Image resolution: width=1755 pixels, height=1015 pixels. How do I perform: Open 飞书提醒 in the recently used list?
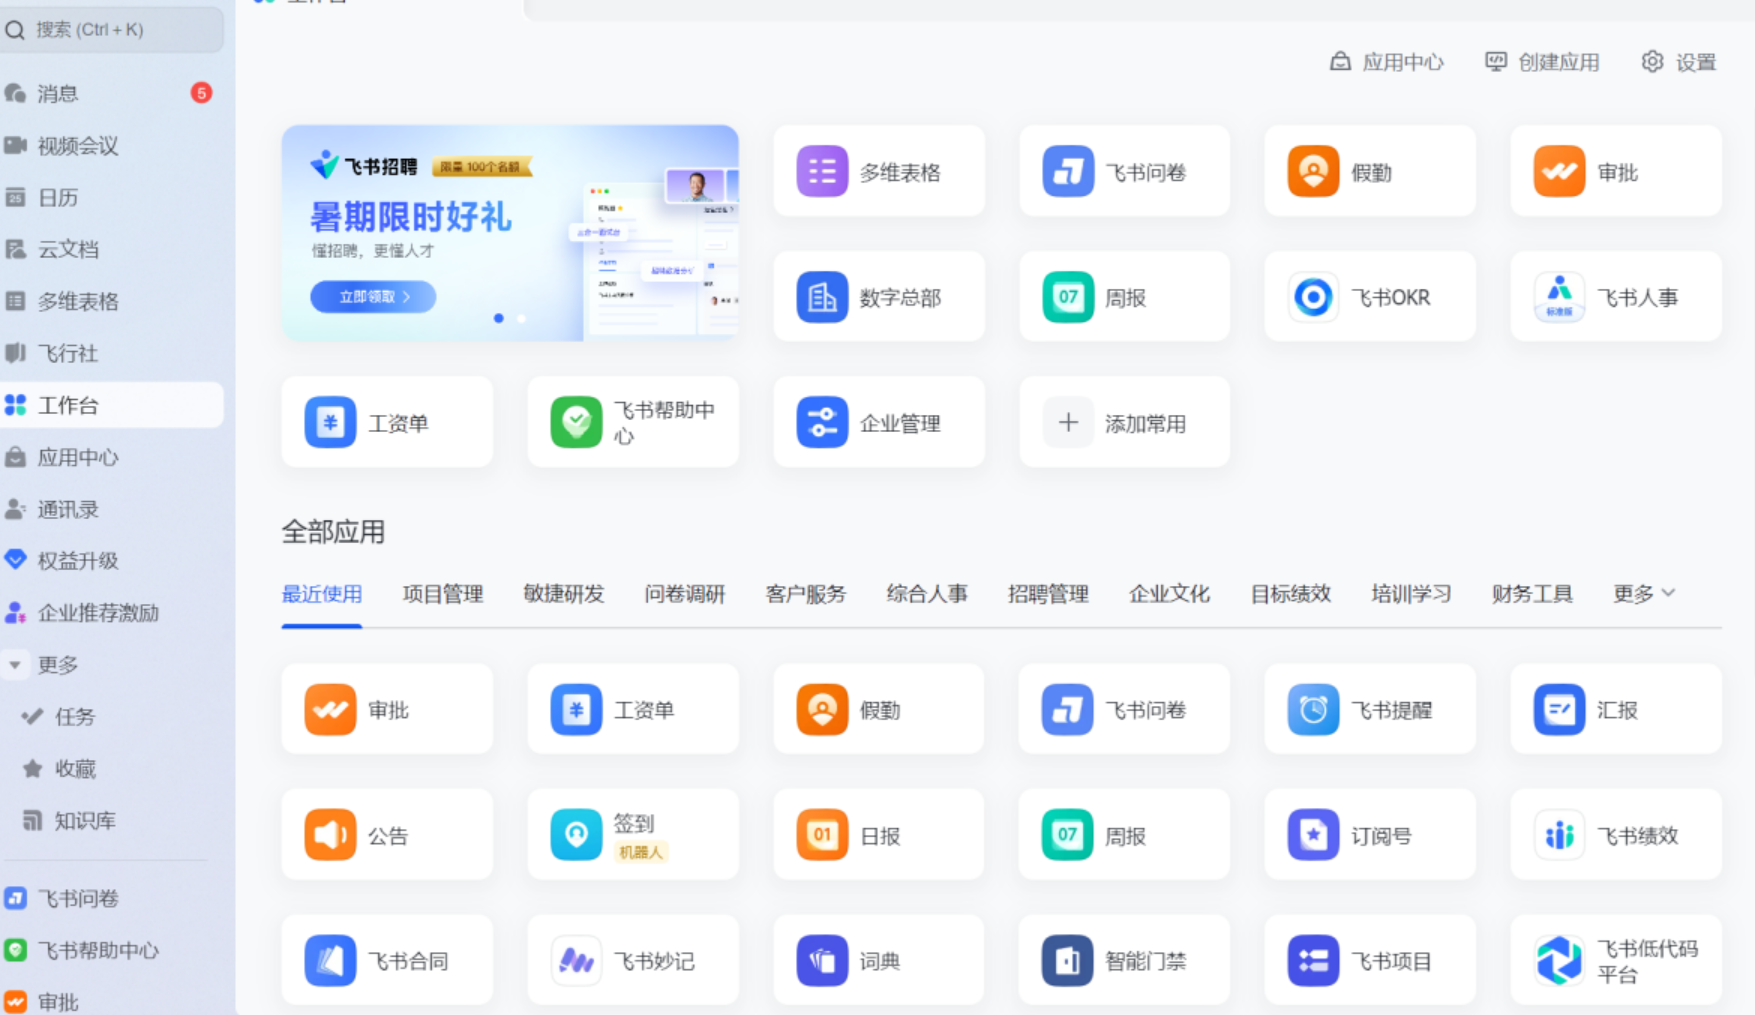1313,710
